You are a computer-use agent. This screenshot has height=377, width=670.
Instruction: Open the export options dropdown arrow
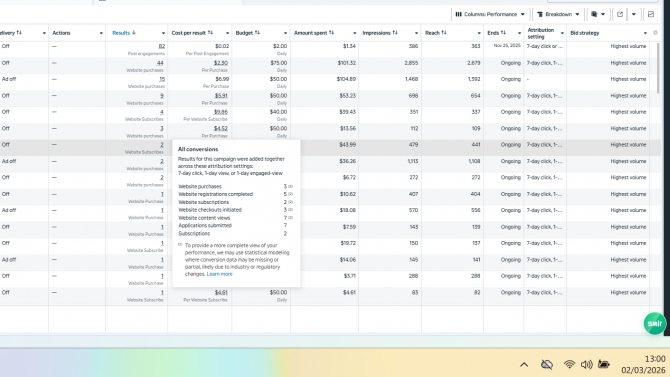(634, 14)
